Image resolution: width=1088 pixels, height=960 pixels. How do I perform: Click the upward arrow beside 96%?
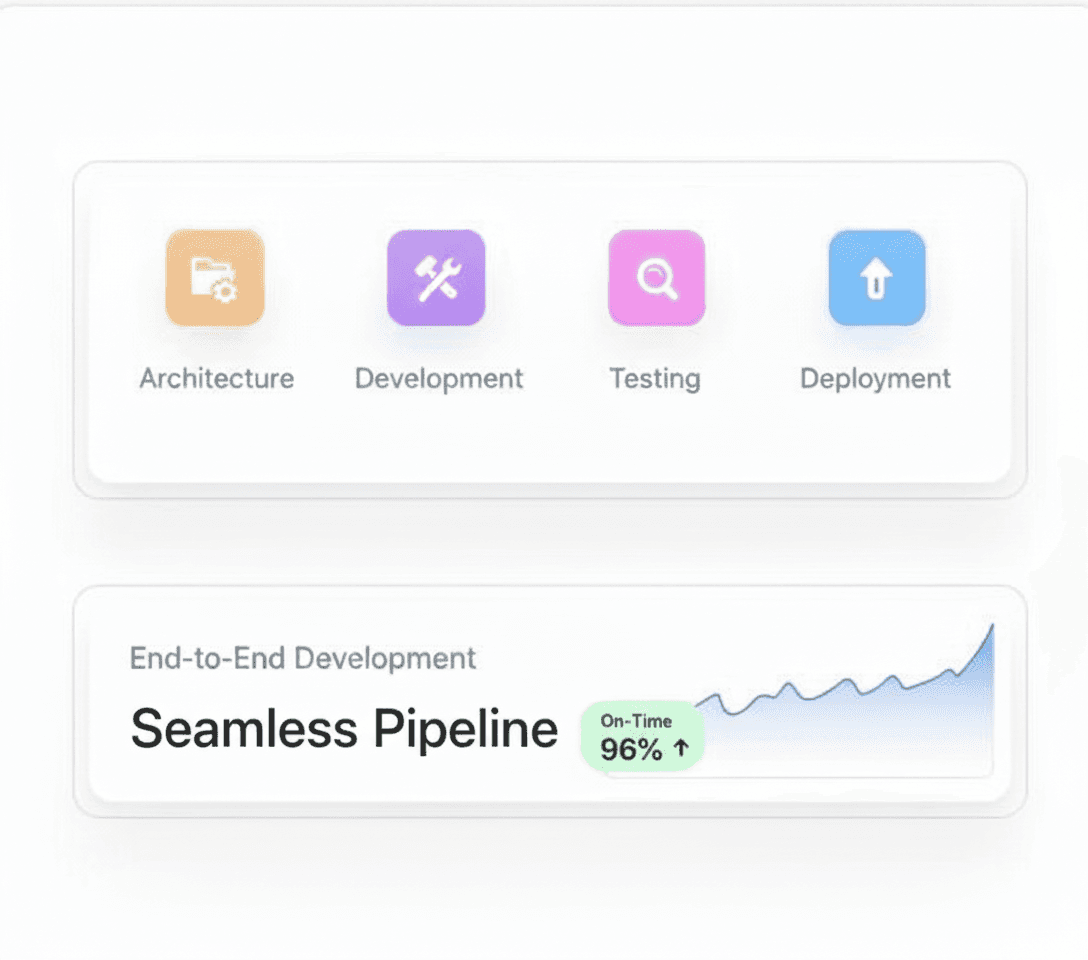682,748
